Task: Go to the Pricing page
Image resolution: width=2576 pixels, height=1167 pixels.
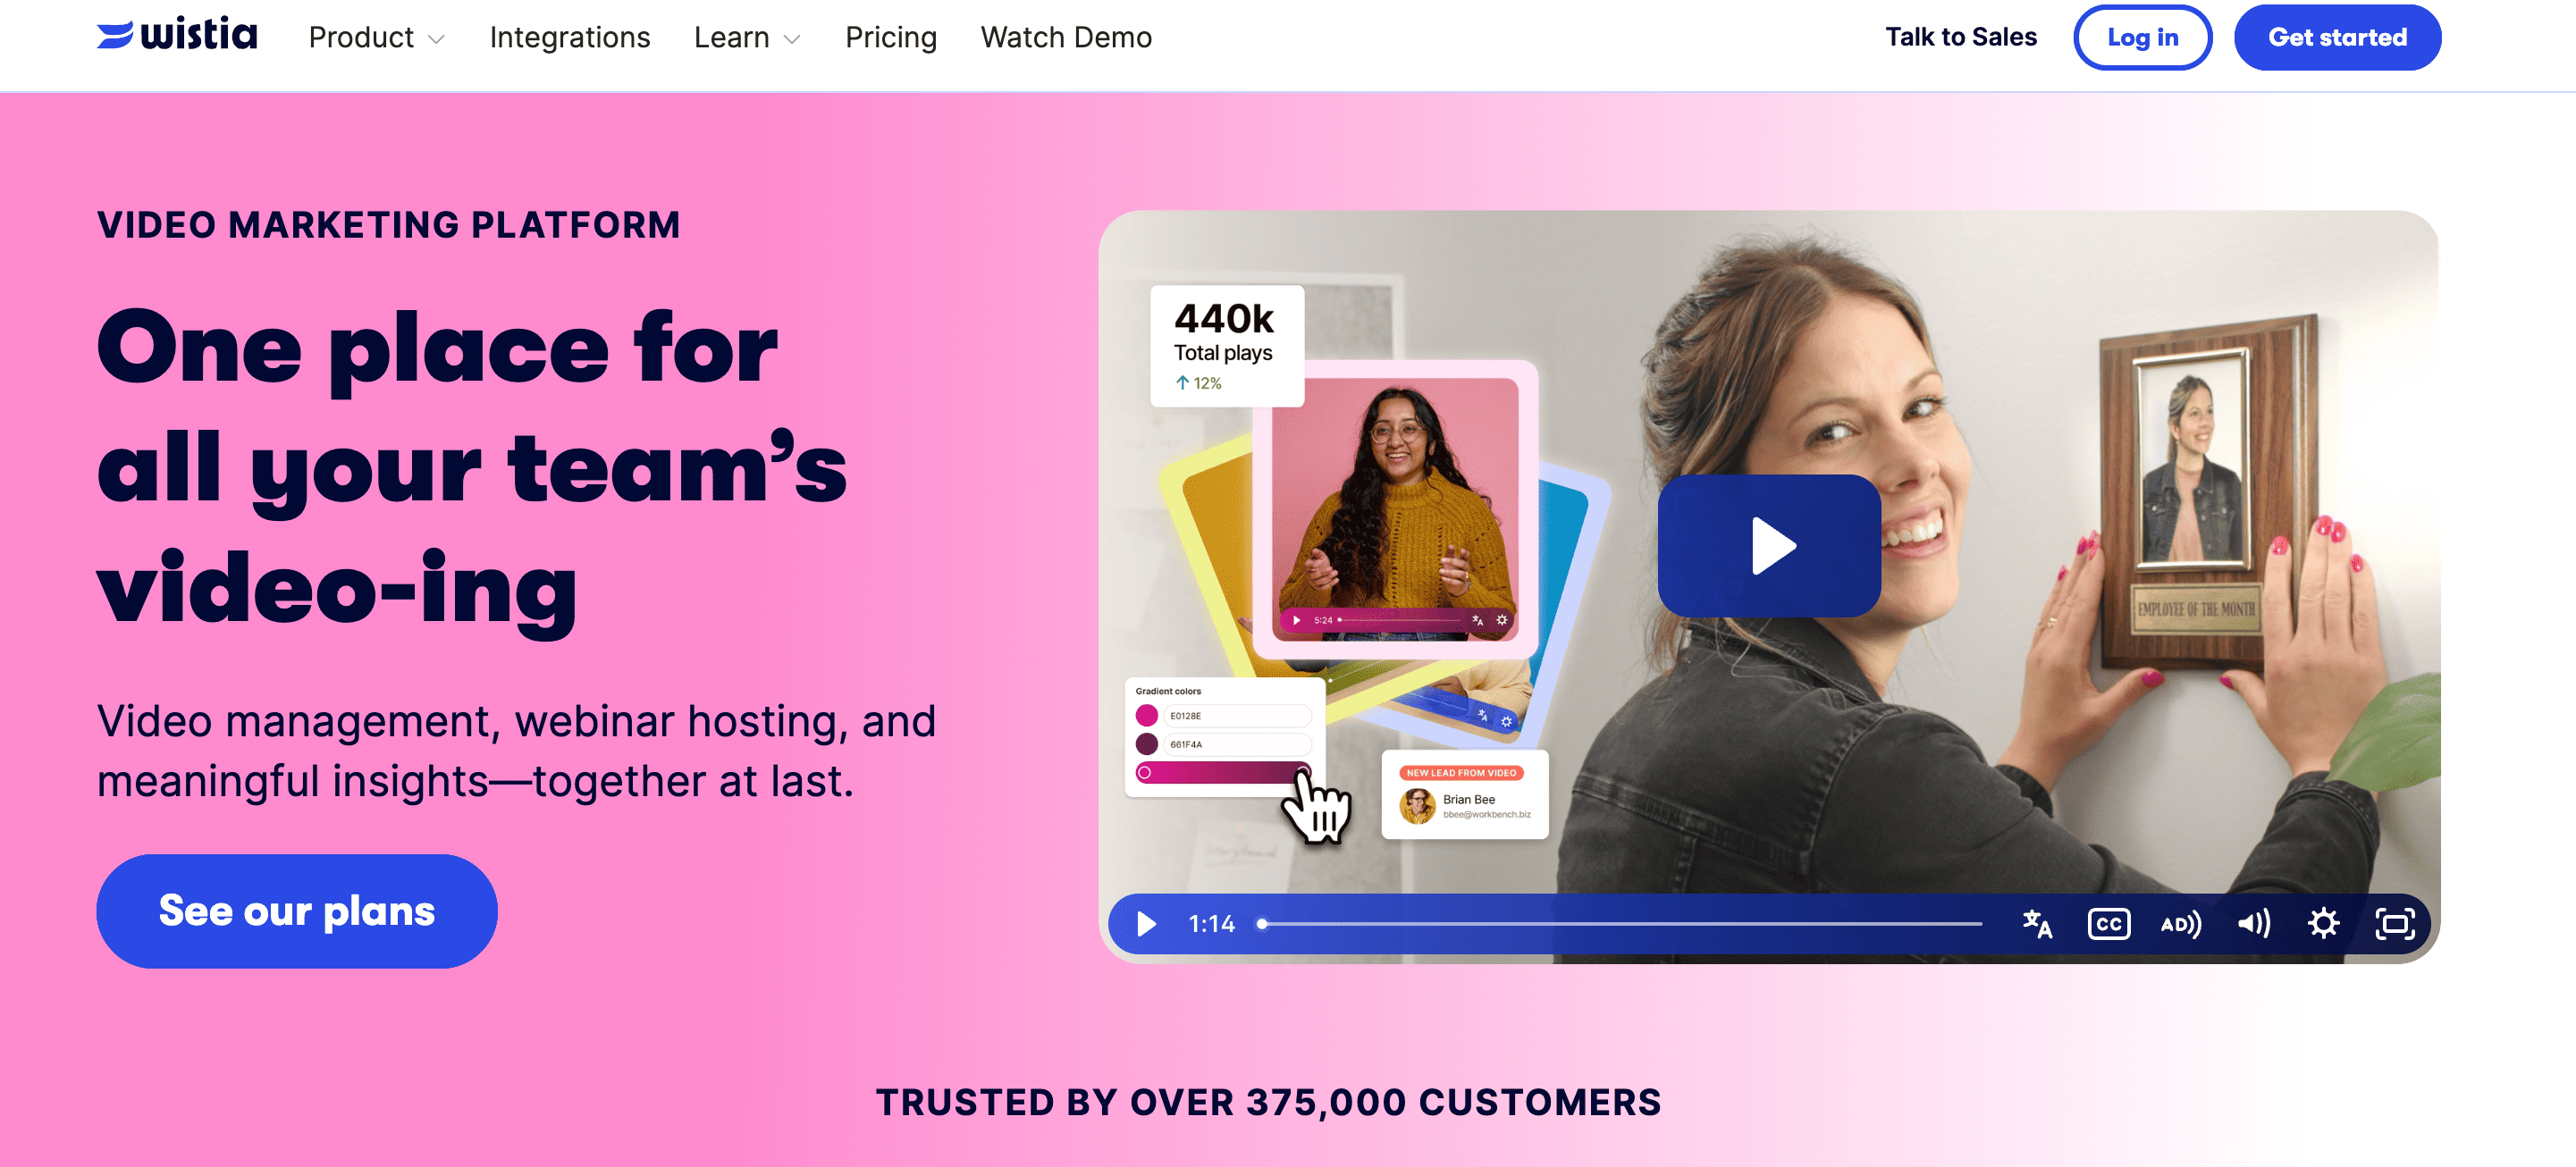Action: [x=890, y=38]
